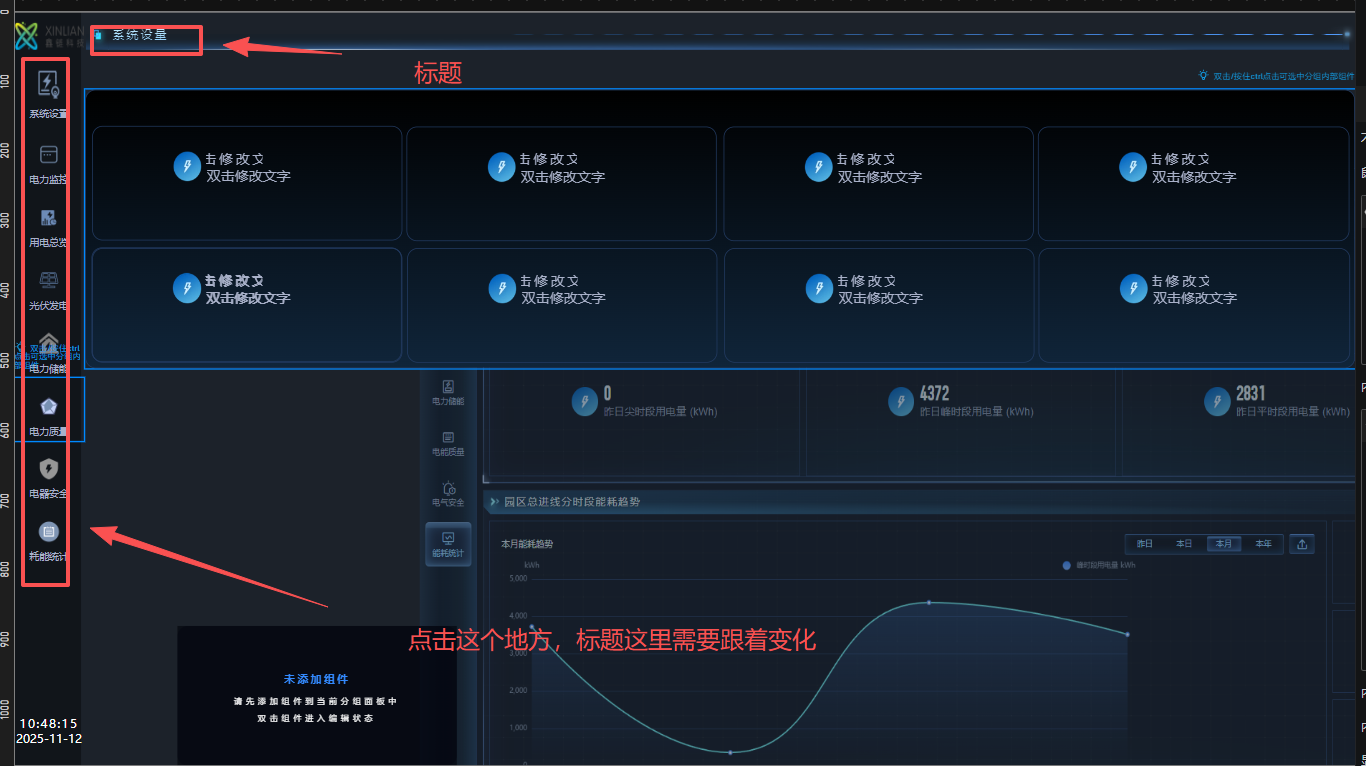Switch chart range to 昨日
The height and width of the screenshot is (766, 1366).
(x=1145, y=544)
